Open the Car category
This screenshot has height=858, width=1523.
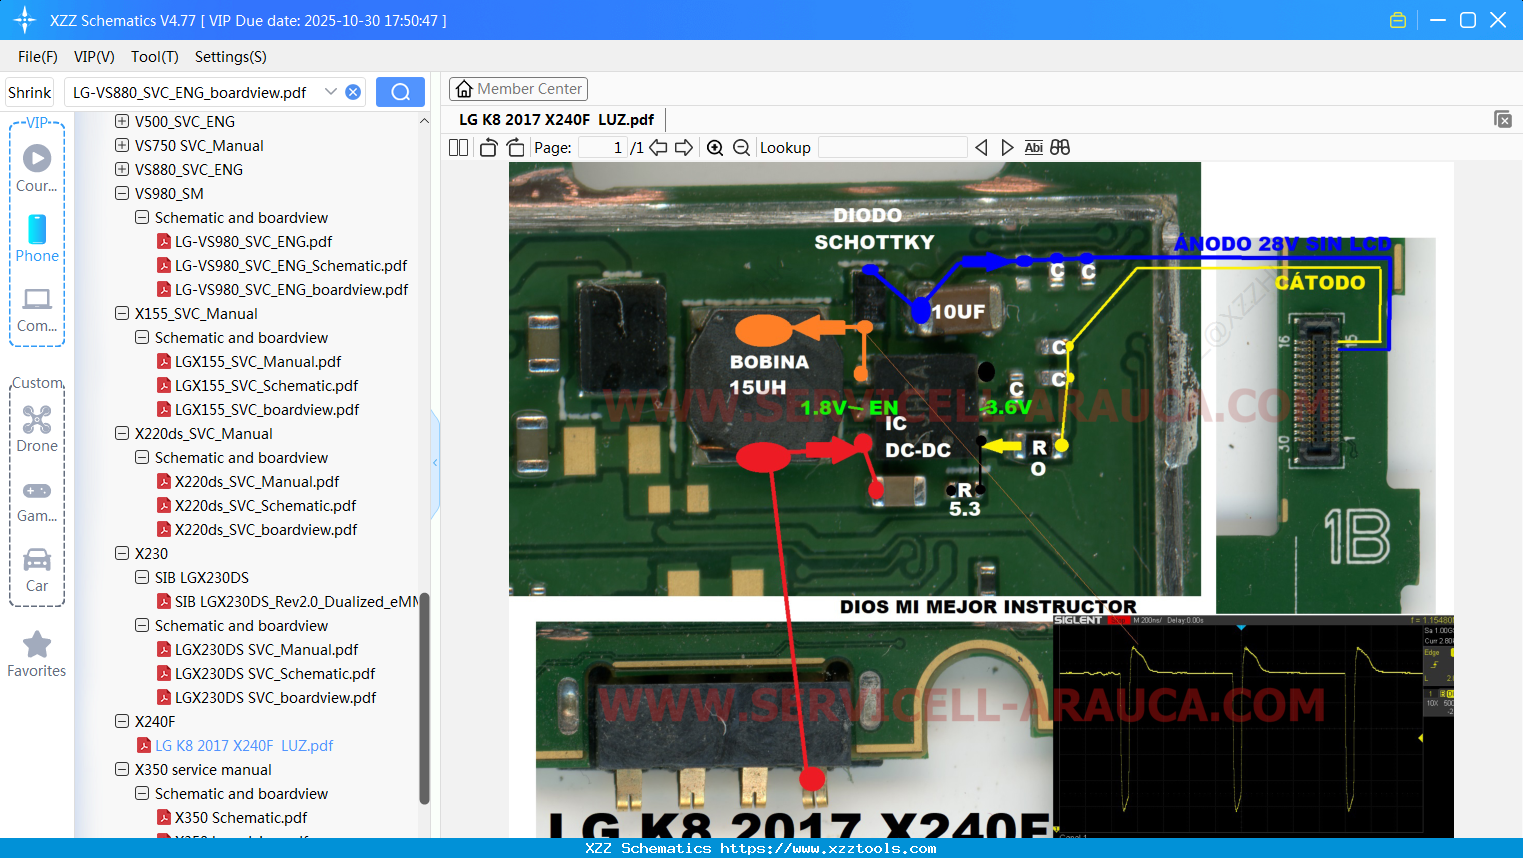pos(37,569)
